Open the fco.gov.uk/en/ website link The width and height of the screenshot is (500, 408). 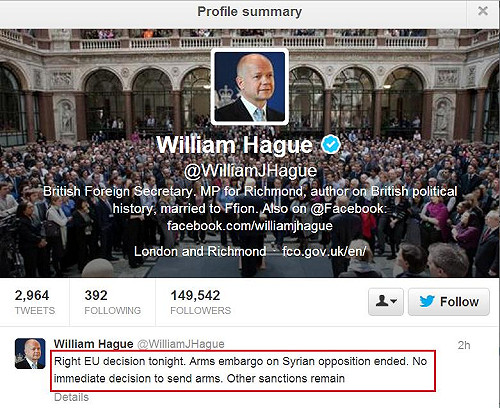[x=324, y=251]
